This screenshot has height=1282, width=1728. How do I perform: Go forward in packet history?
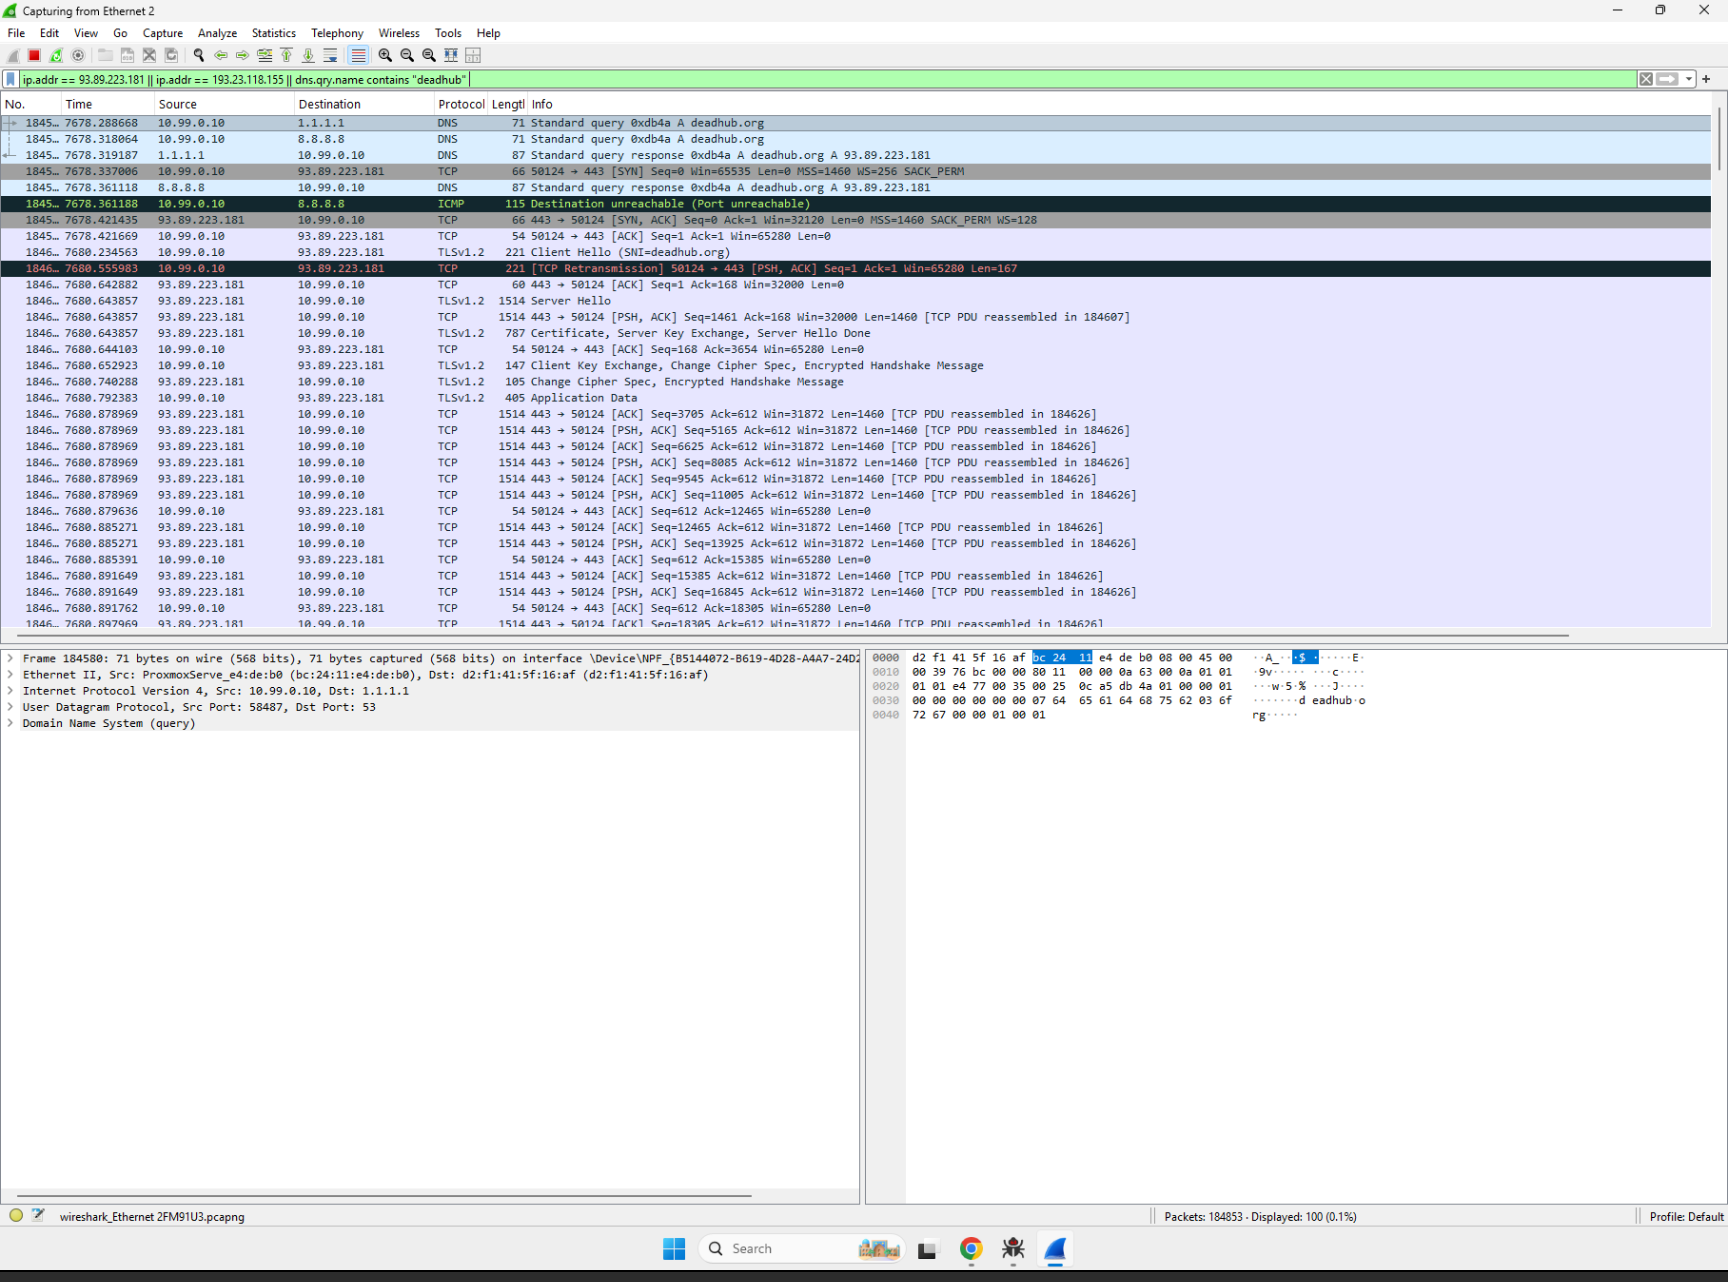[x=242, y=56]
